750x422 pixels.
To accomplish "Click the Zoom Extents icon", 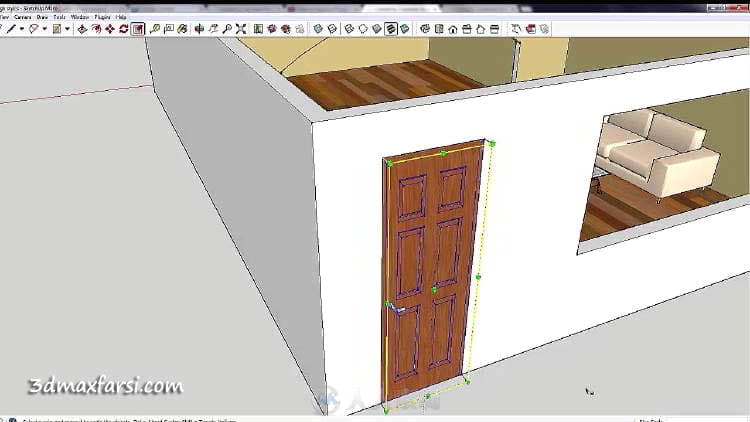I will [241, 29].
